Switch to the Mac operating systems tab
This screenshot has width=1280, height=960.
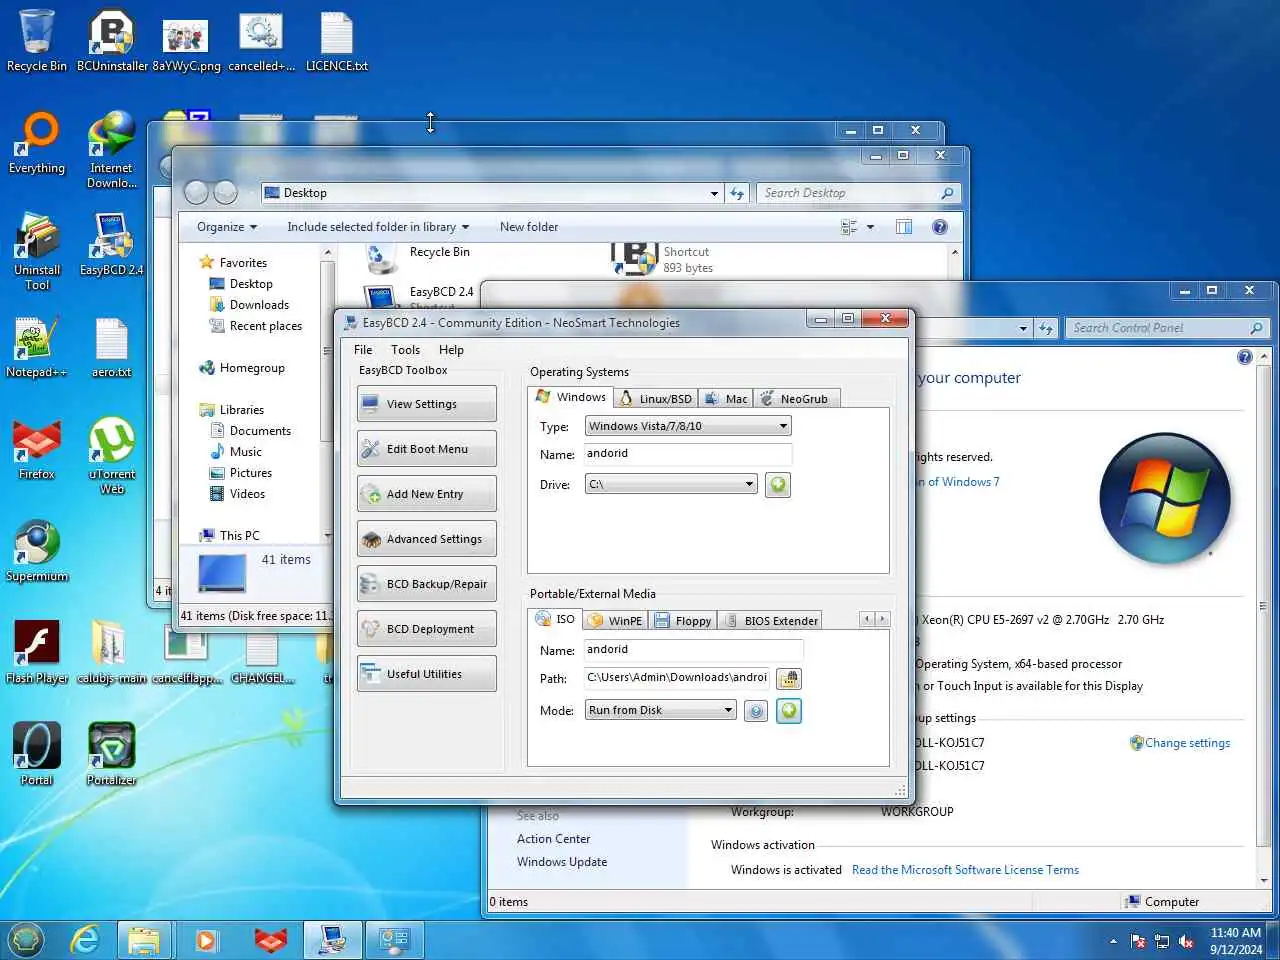click(726, 398)
